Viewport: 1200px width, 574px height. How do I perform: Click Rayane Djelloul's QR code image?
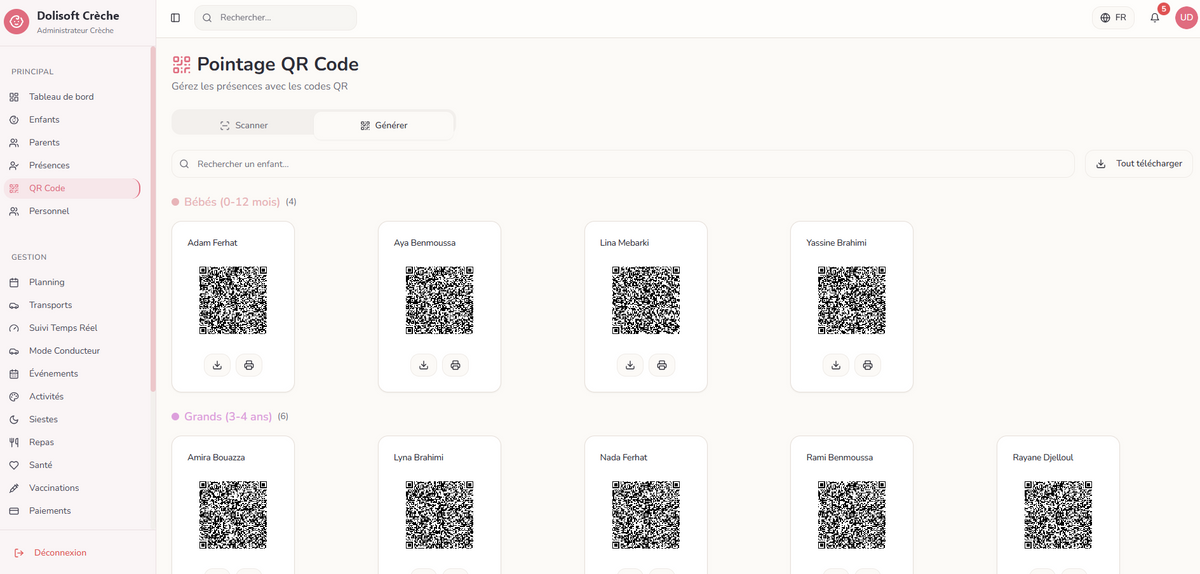point(1058,514)
